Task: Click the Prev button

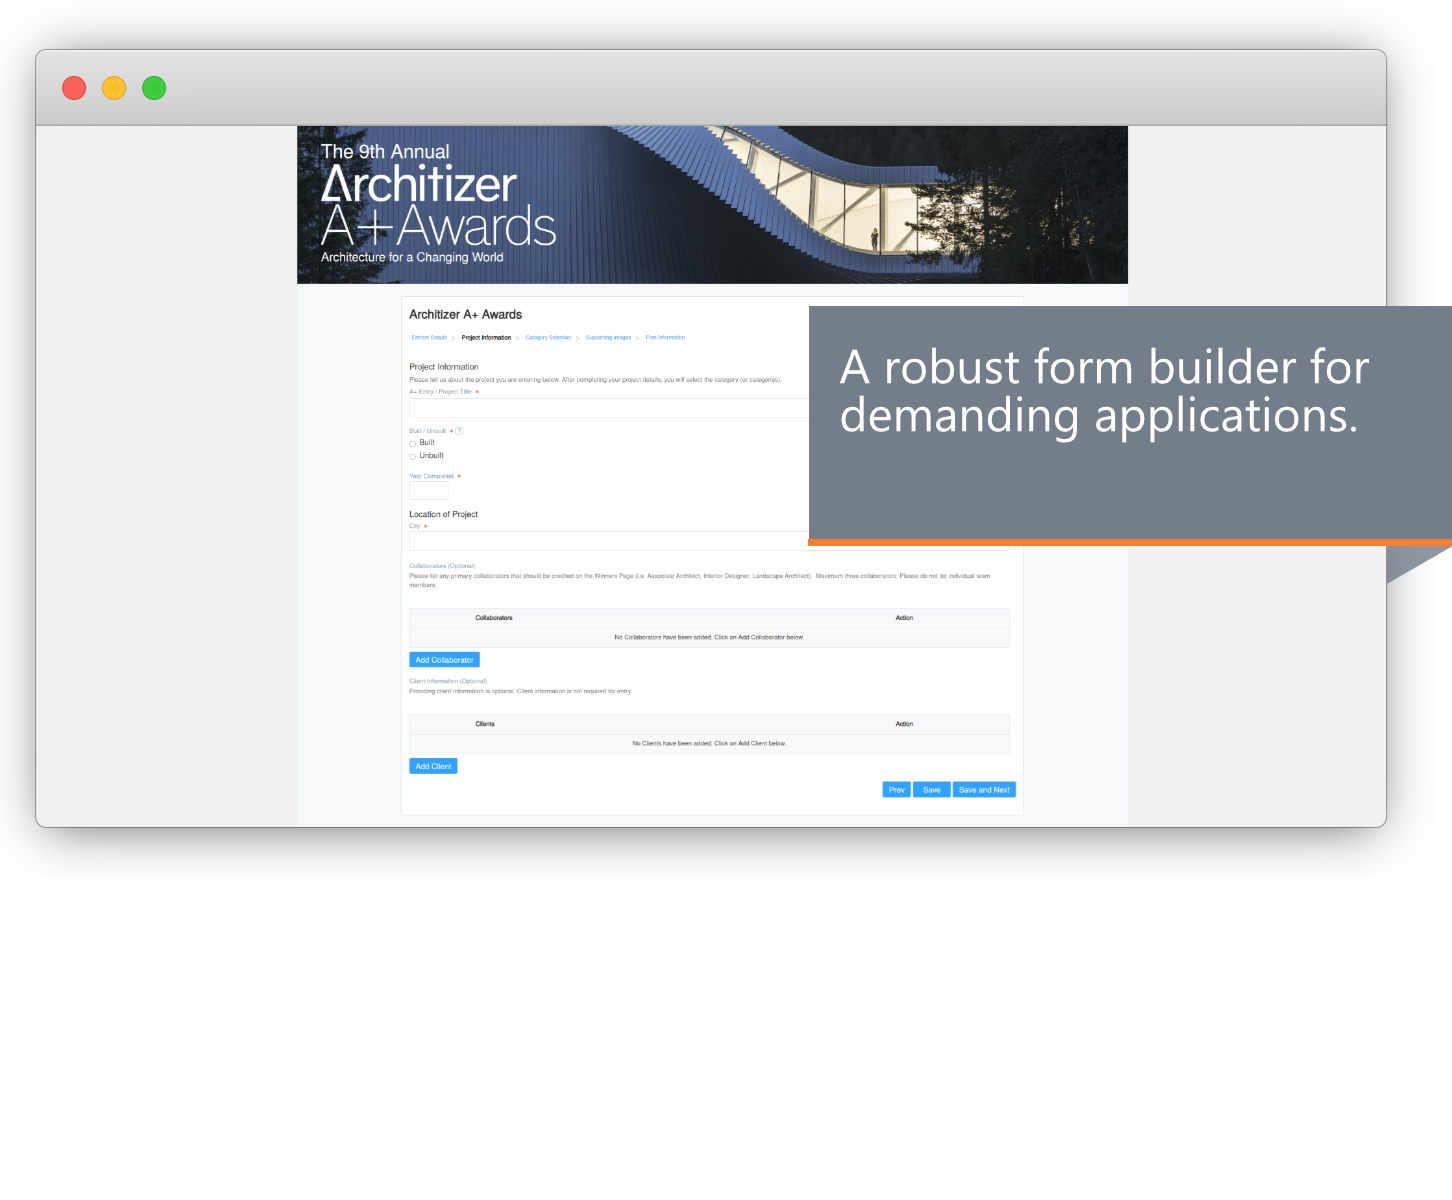Action: (x=896, y=790)
